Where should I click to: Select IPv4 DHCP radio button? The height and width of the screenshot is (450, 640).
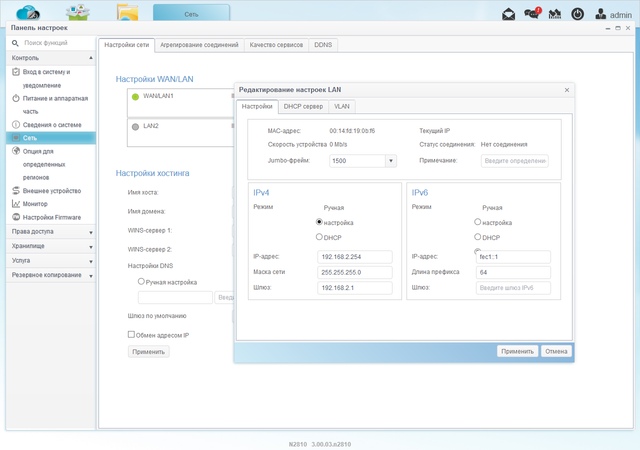[x=319, y=237]
